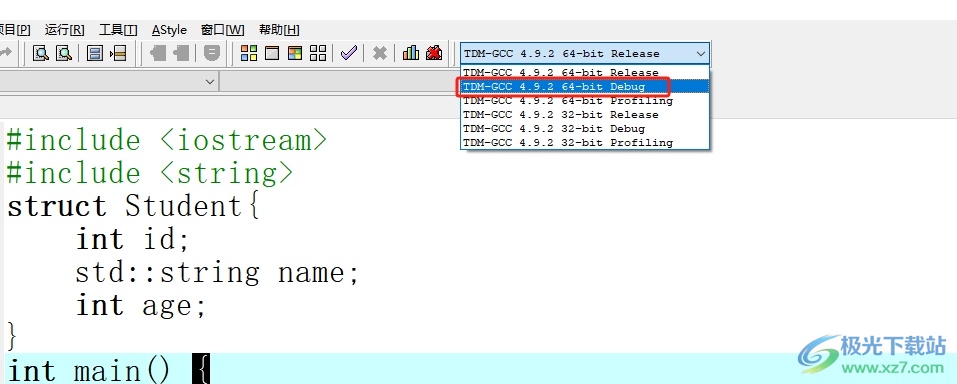Click the greyed-out shield-shaped toolbar icon

pos(212,53)
